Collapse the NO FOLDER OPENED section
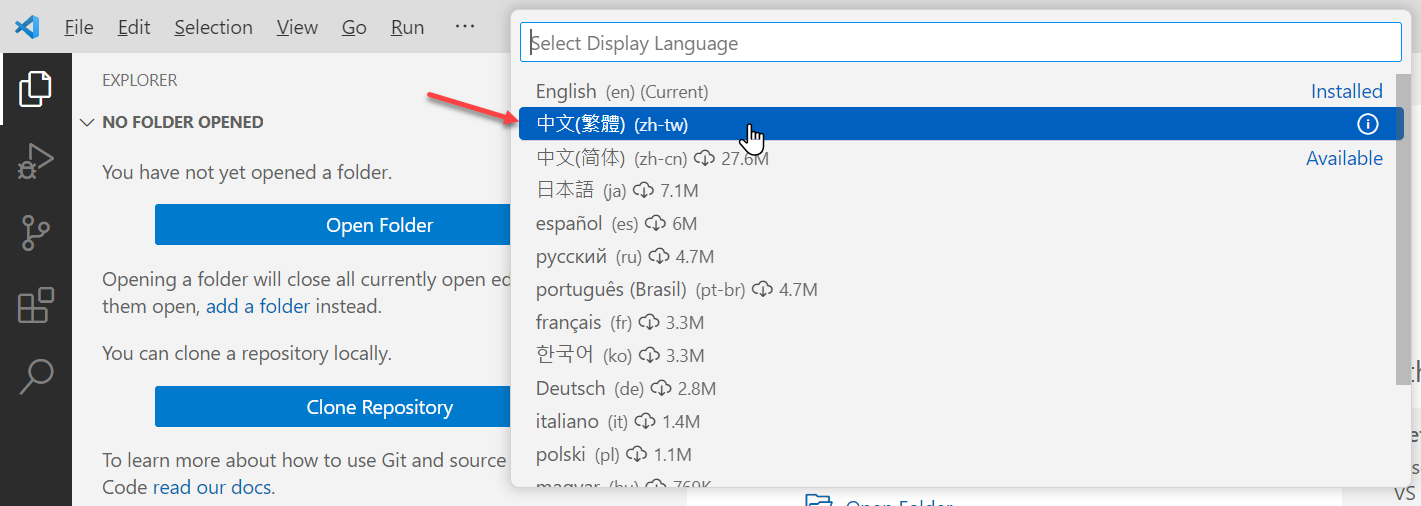 87,123
